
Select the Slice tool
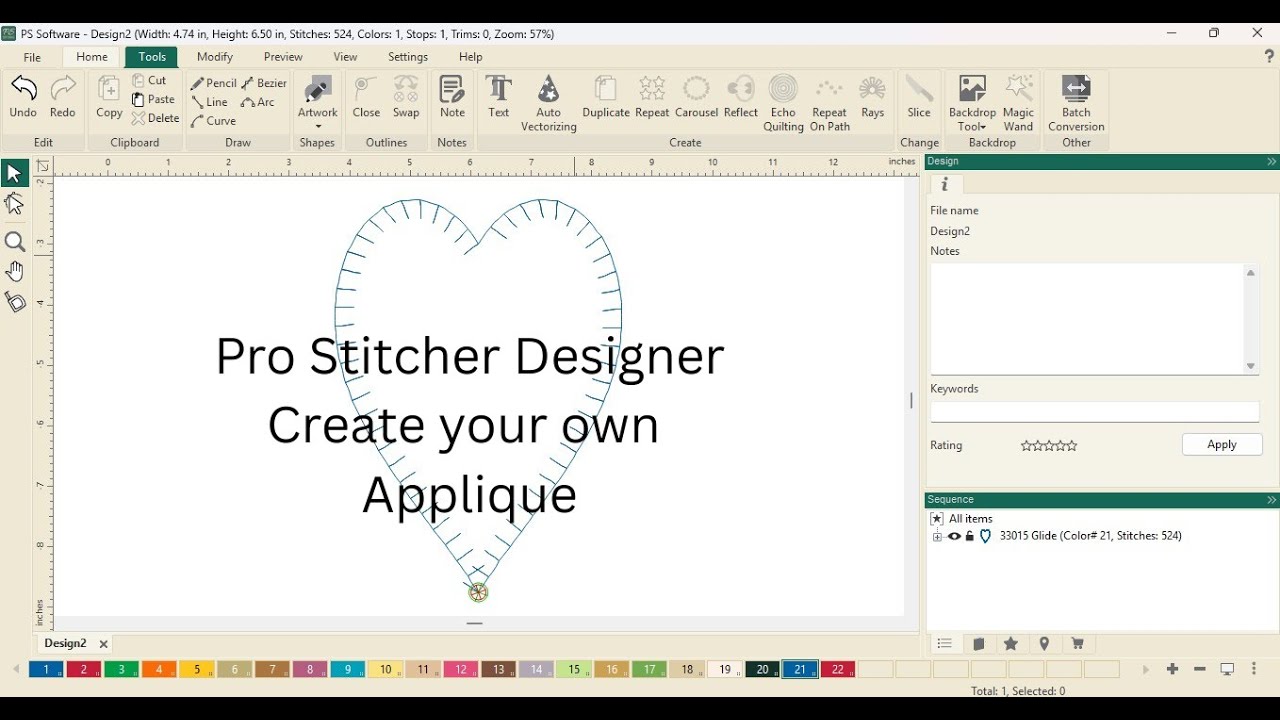pos(919,97)
